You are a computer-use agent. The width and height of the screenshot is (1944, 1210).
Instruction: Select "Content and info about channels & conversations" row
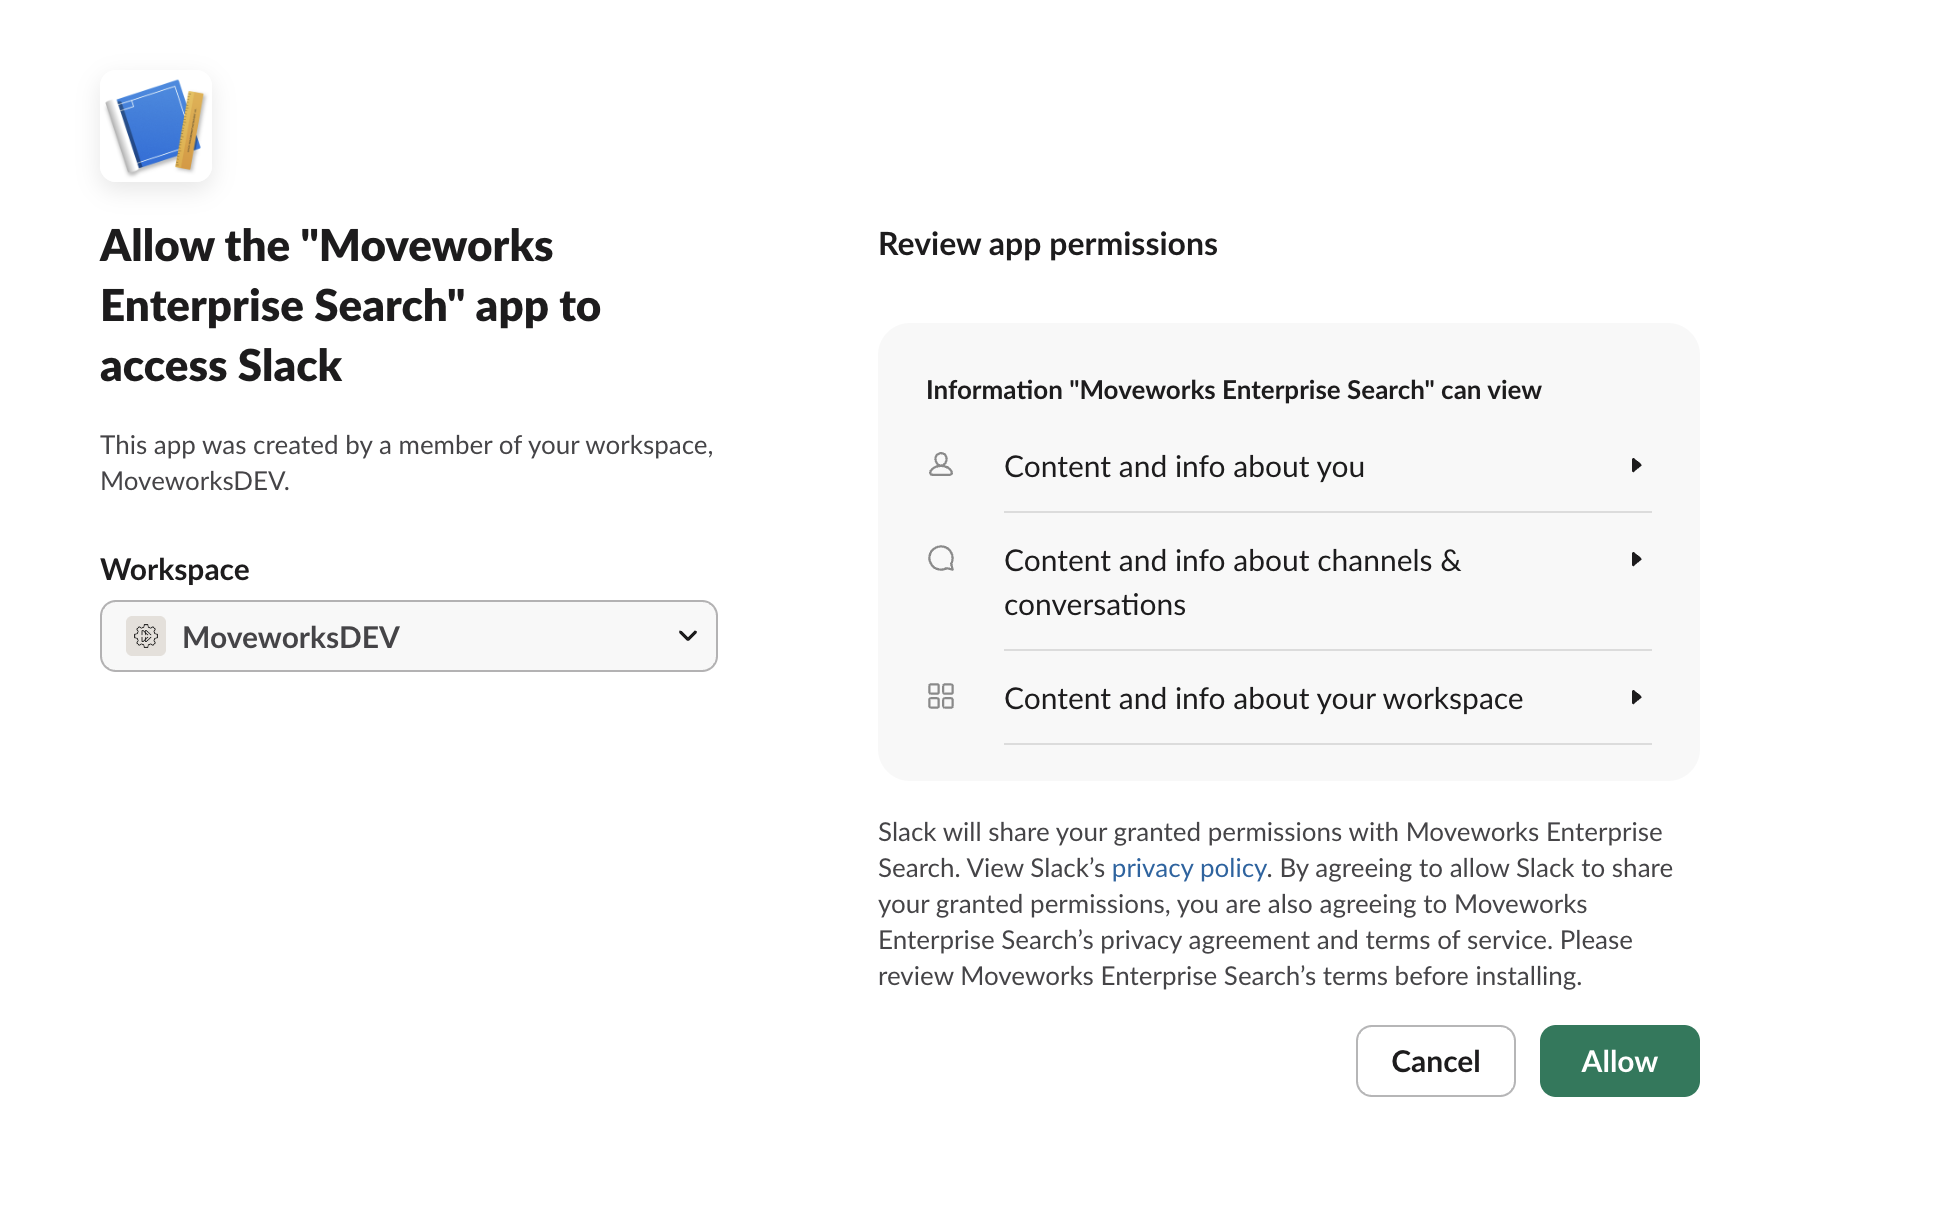click(x=1232, y=582)
